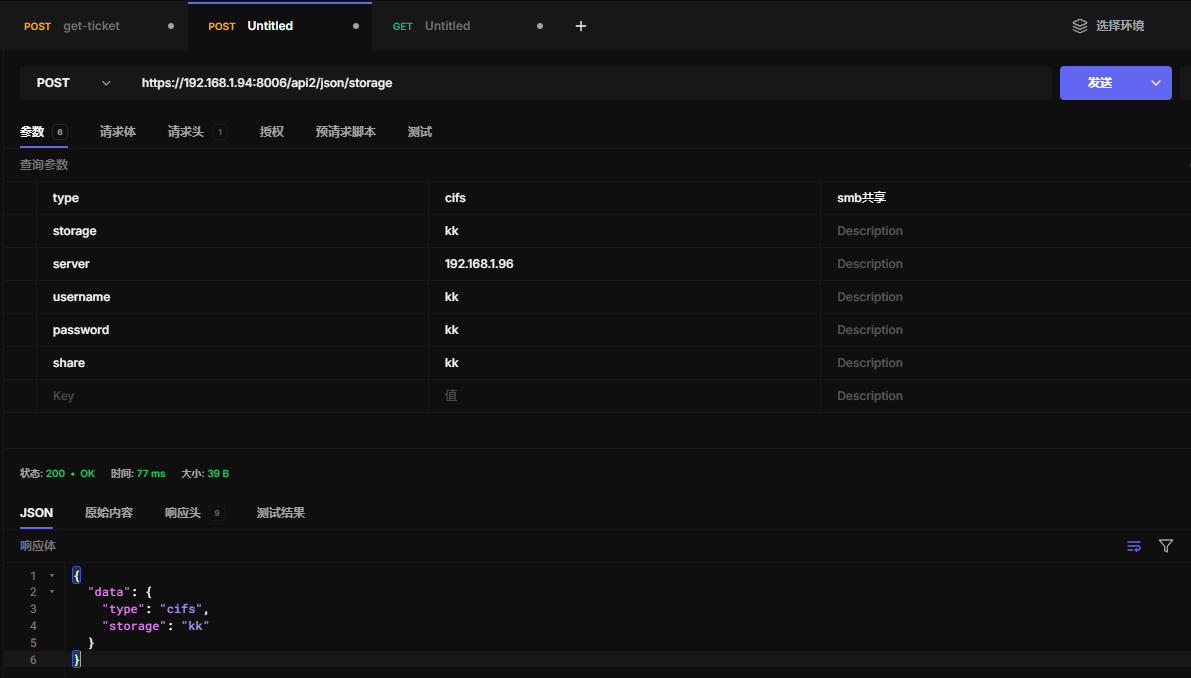This screenshot has width=1191, height=678.
Task: Switch to the get-ticket request tab
Action: click(x=91, y=26)
